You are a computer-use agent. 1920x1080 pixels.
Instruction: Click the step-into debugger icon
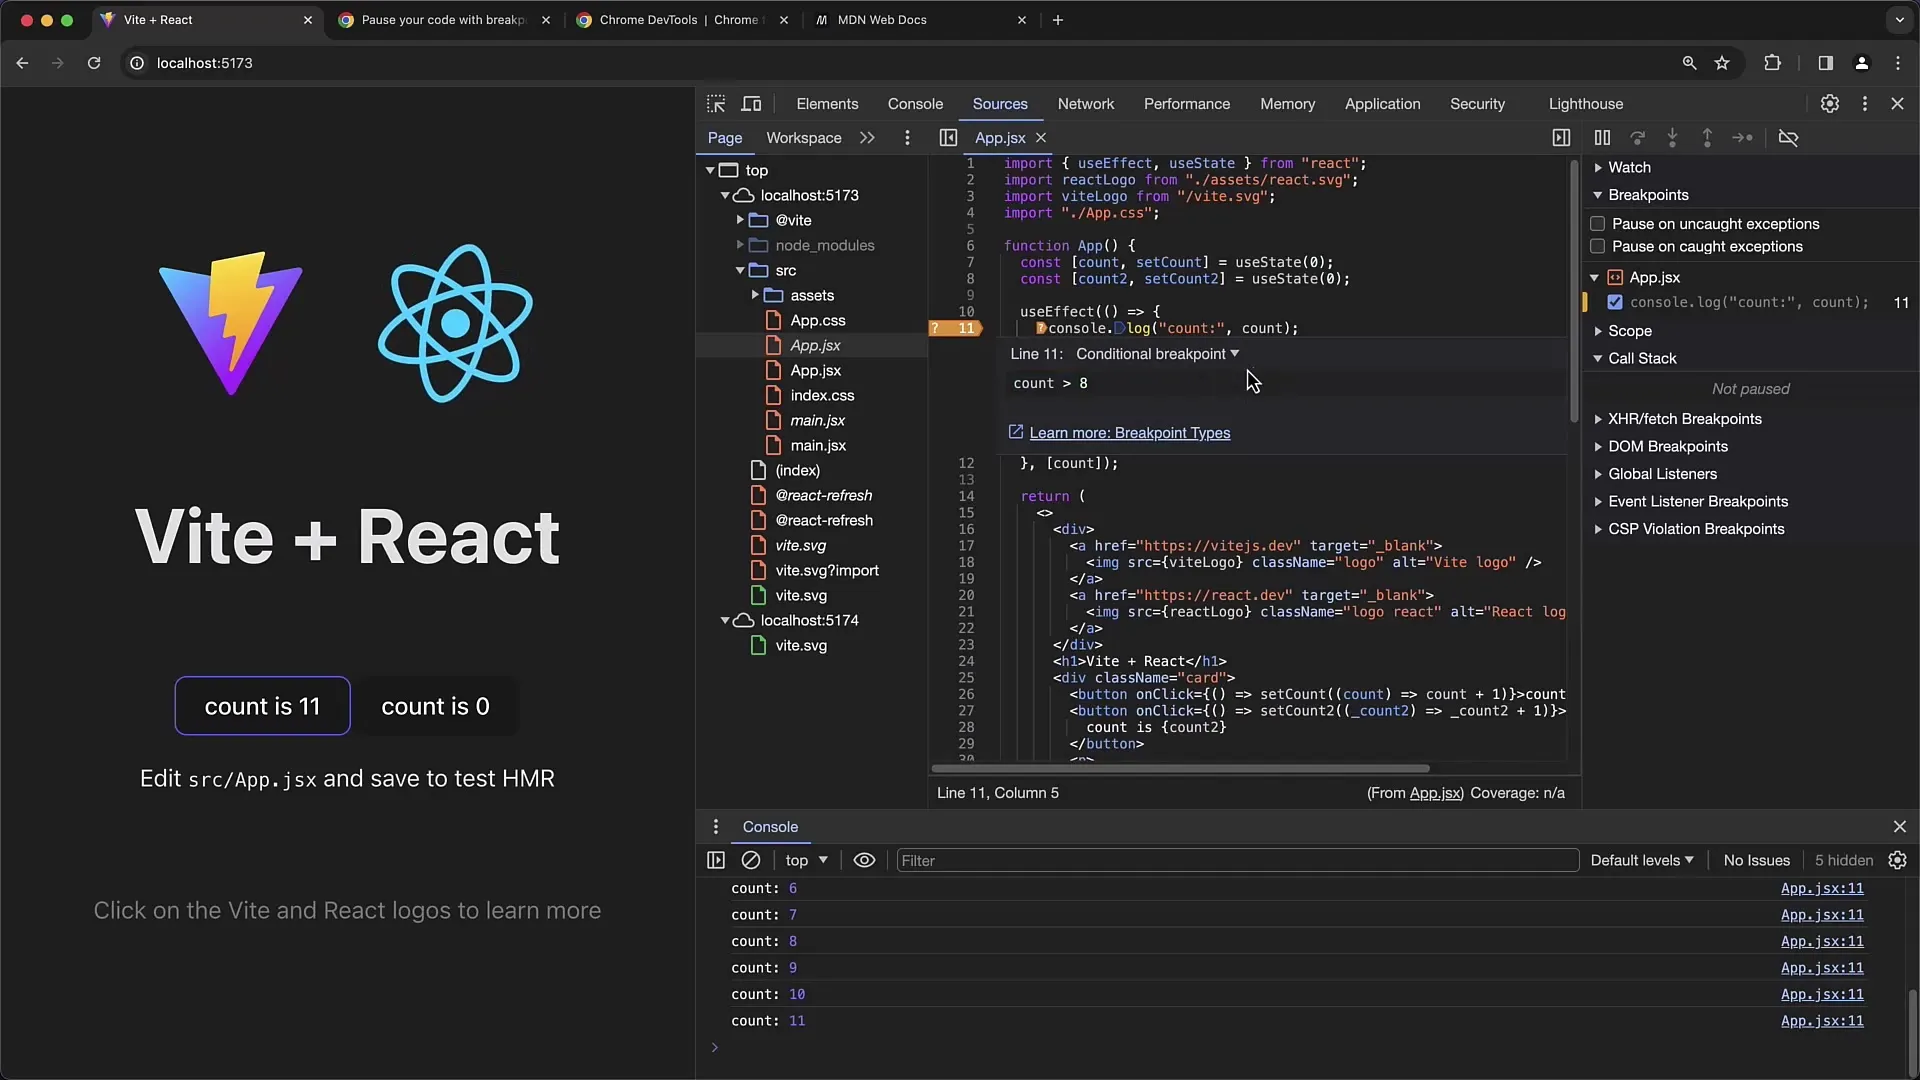click(x=1671, y=137)
